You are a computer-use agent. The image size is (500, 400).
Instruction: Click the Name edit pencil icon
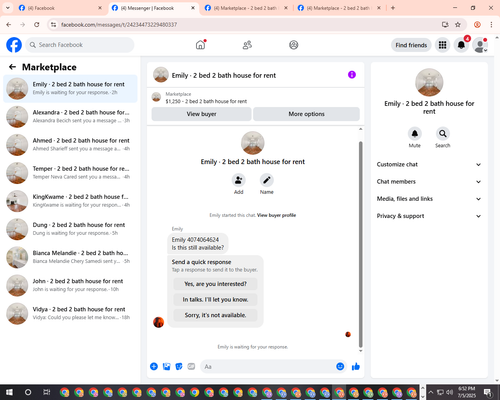coord(267,180)
